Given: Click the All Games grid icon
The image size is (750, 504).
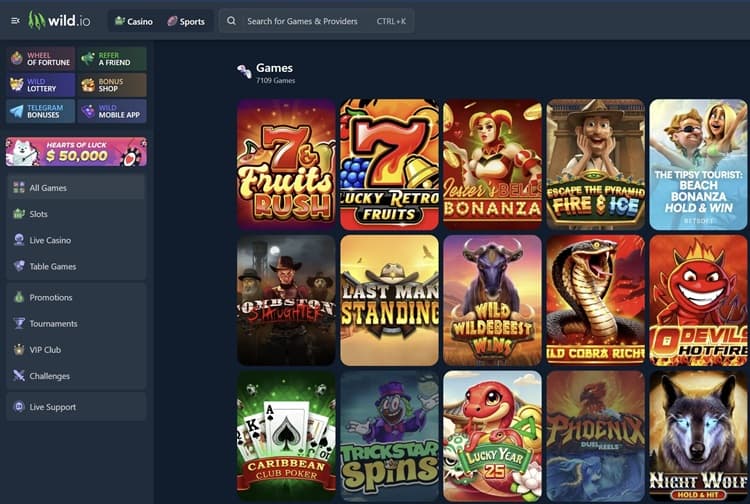Looking at the screenshot, I should coord(19,187).
